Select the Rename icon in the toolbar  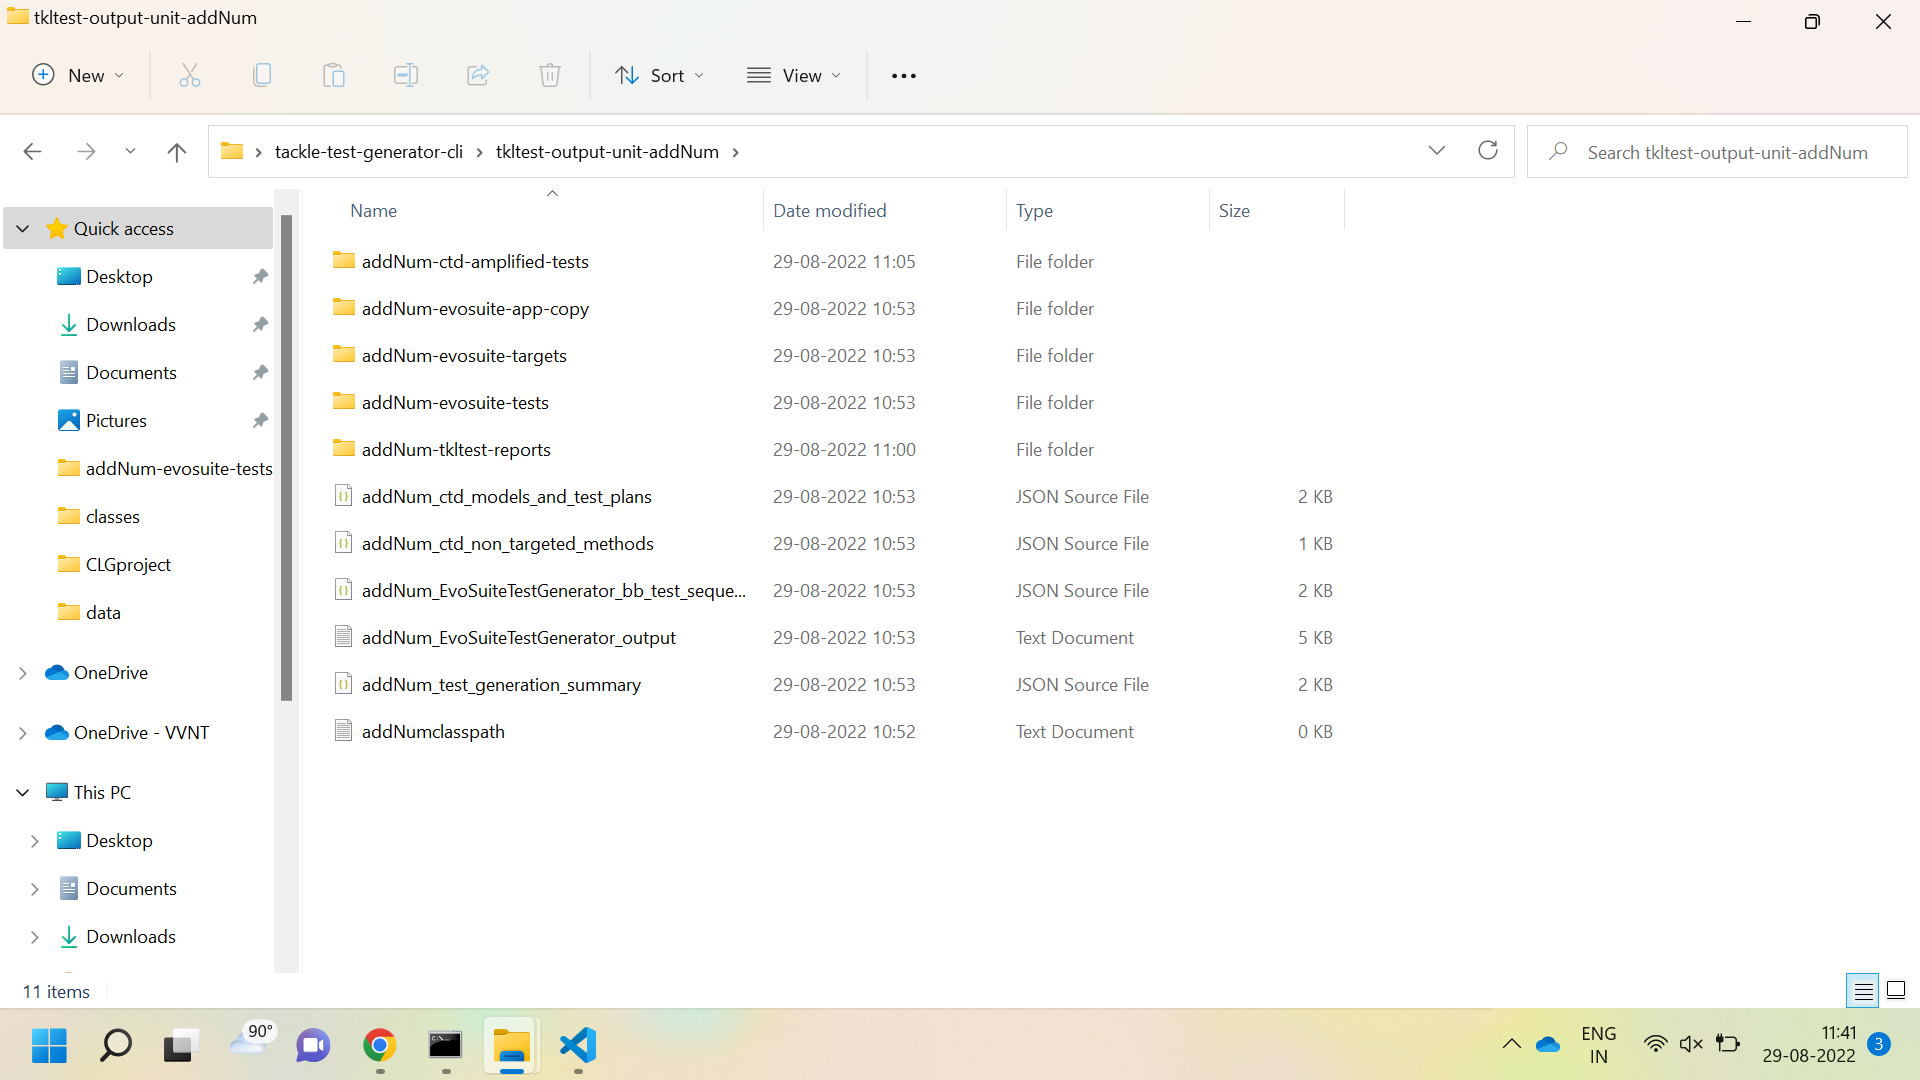click(x=405, y=75)
